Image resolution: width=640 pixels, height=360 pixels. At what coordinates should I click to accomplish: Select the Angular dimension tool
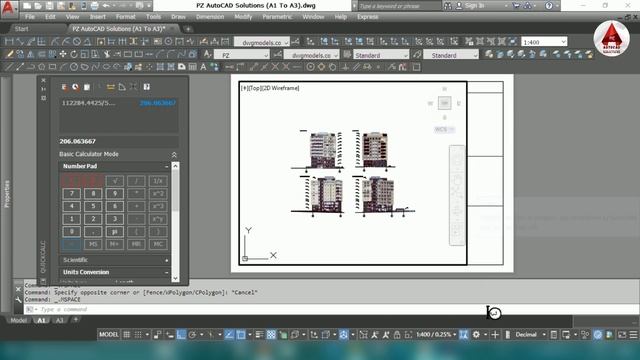point(87,42)
